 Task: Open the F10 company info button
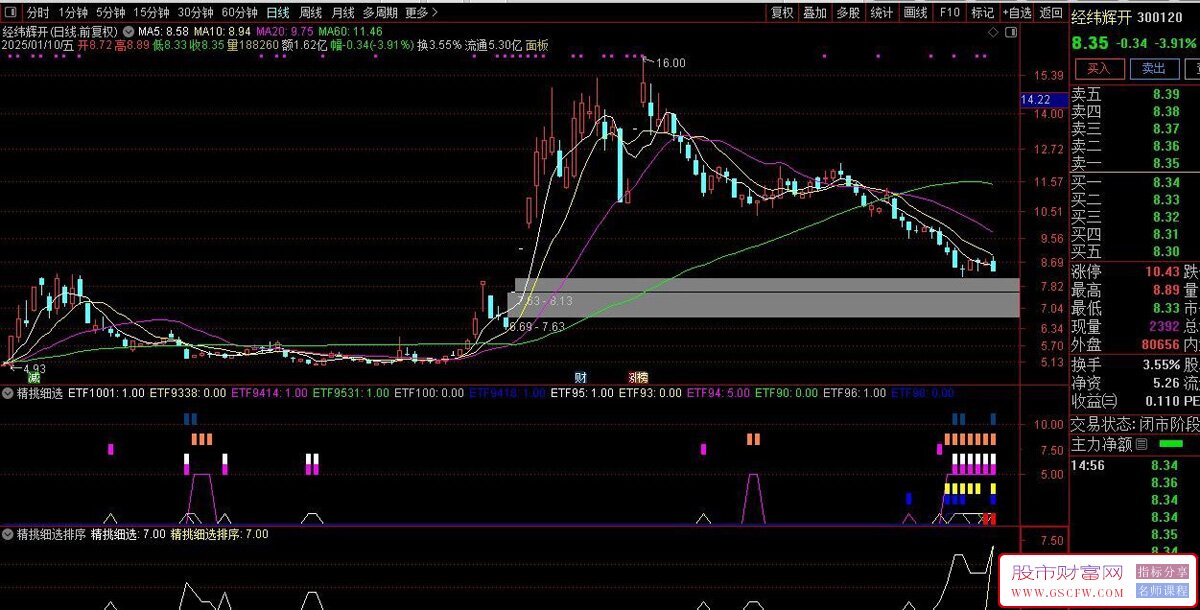(x=949, y=13)
